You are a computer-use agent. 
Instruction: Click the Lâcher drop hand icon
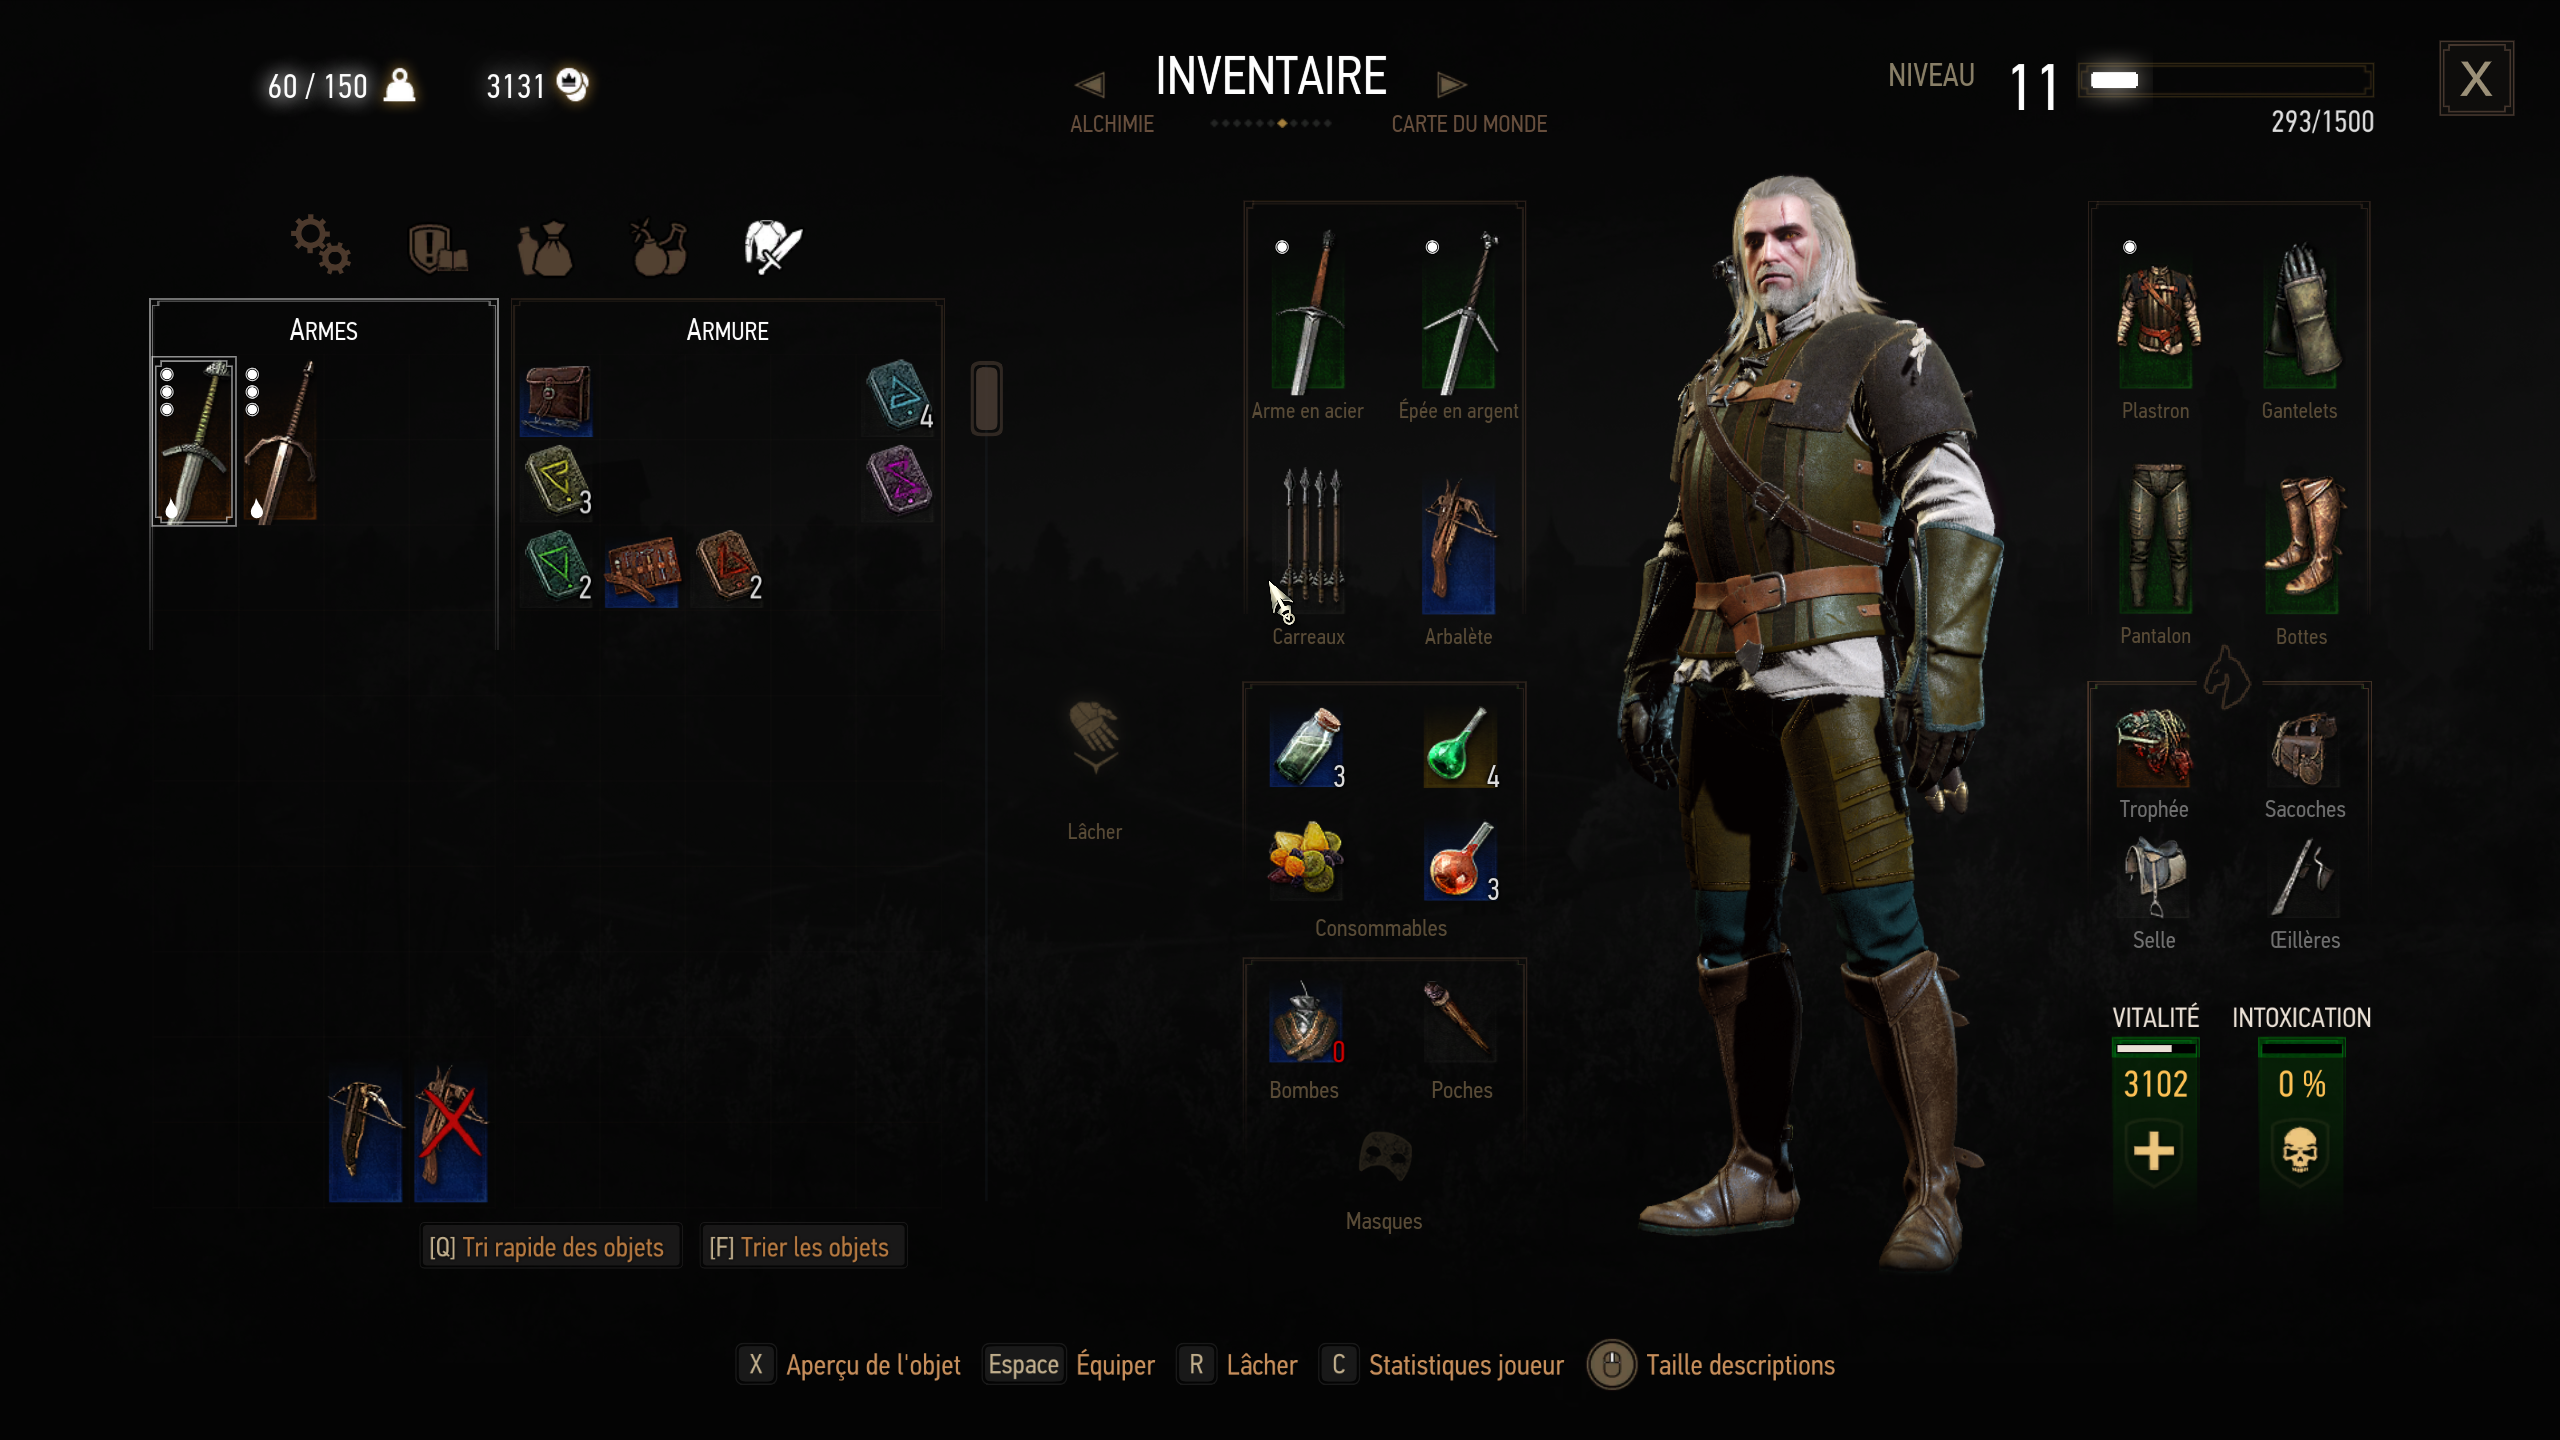(x=1095, y=737)
